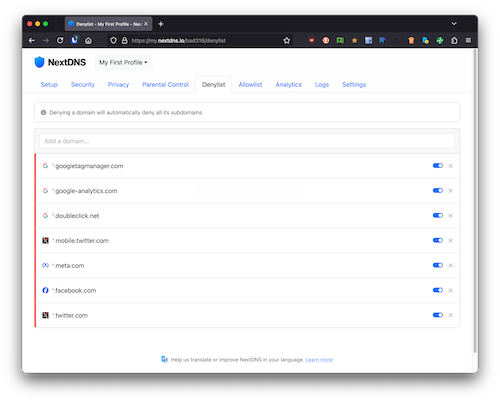Click the browser reload icon
The height and width of the screenshot is (402, 500).
[x=60, y=40]
